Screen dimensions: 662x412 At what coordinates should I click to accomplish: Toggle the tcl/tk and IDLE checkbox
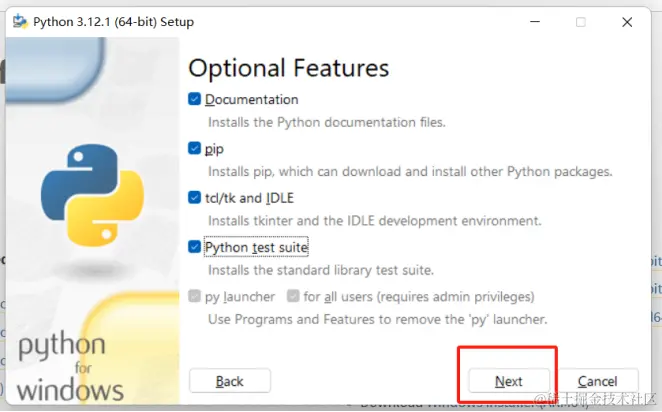click(x=194, y=198)
